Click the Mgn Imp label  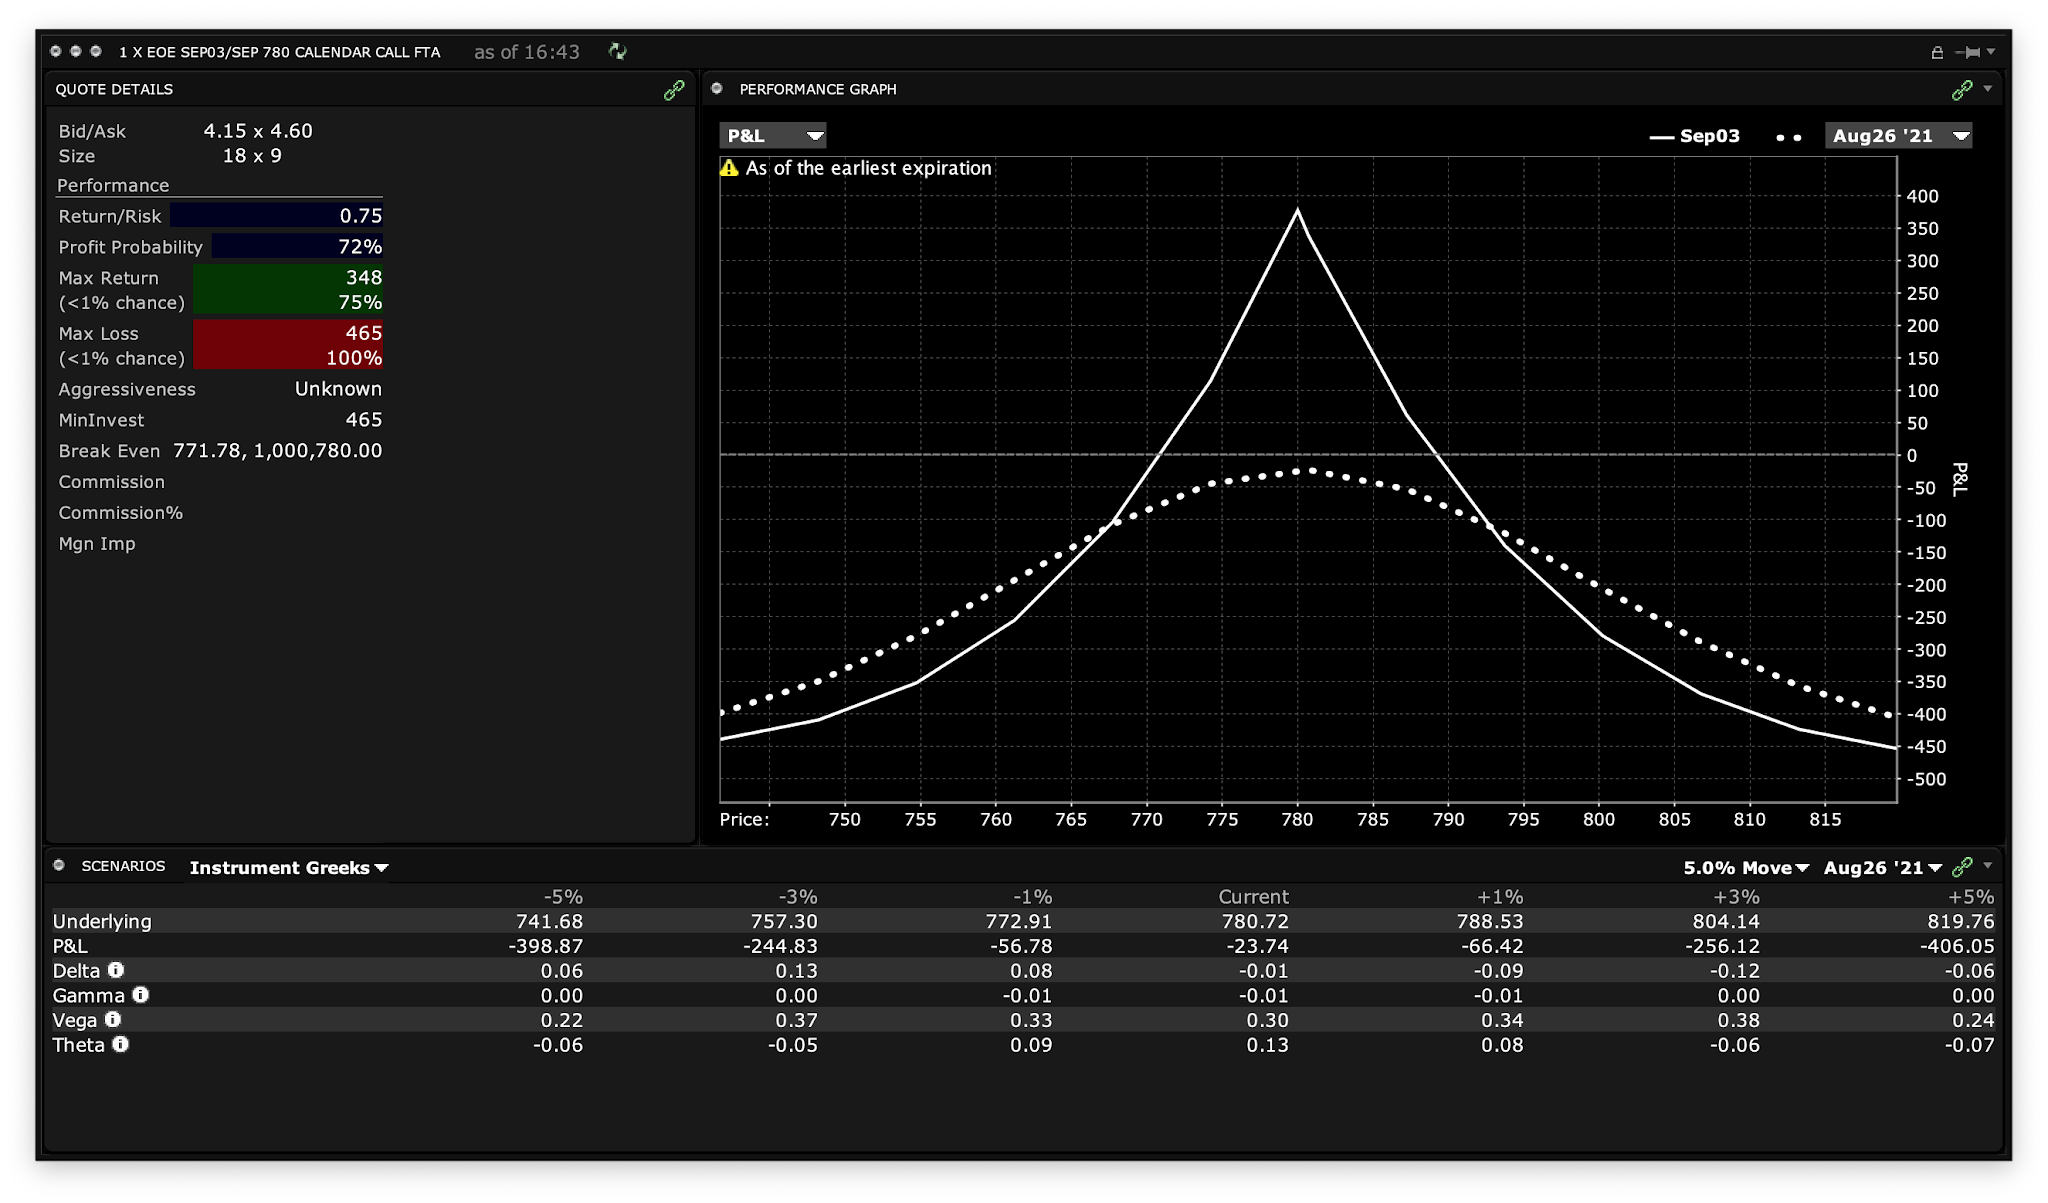click(x=97, y=544)
